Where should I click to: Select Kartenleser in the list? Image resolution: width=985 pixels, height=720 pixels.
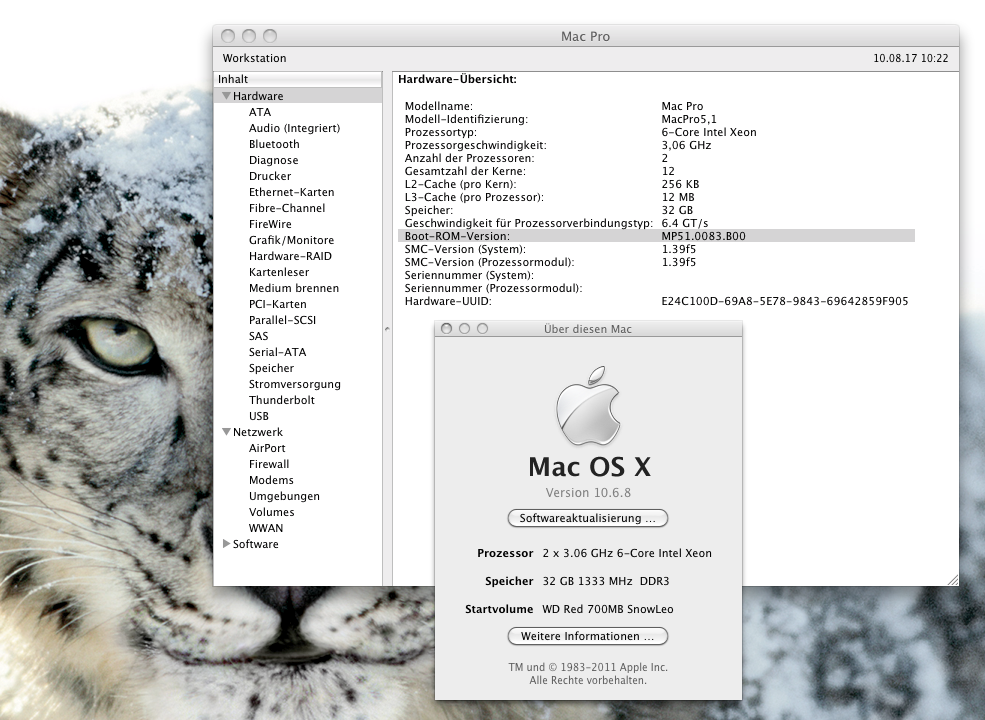tap(279, 272)
